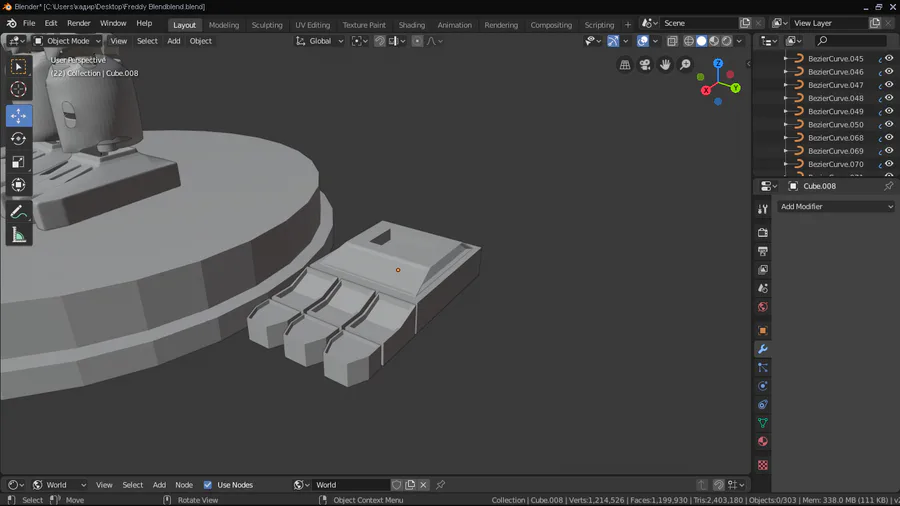Select the Rotate tool
This screenshot has height=506, width=900.
(18, 139)
